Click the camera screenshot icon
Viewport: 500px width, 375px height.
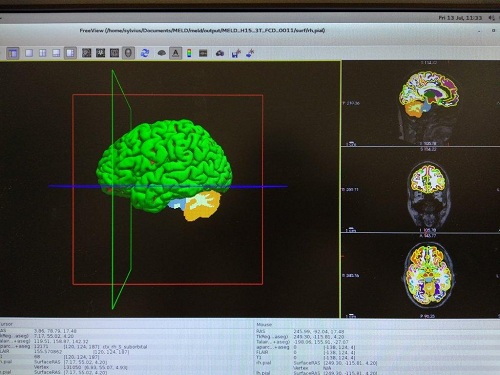point(220,53)
